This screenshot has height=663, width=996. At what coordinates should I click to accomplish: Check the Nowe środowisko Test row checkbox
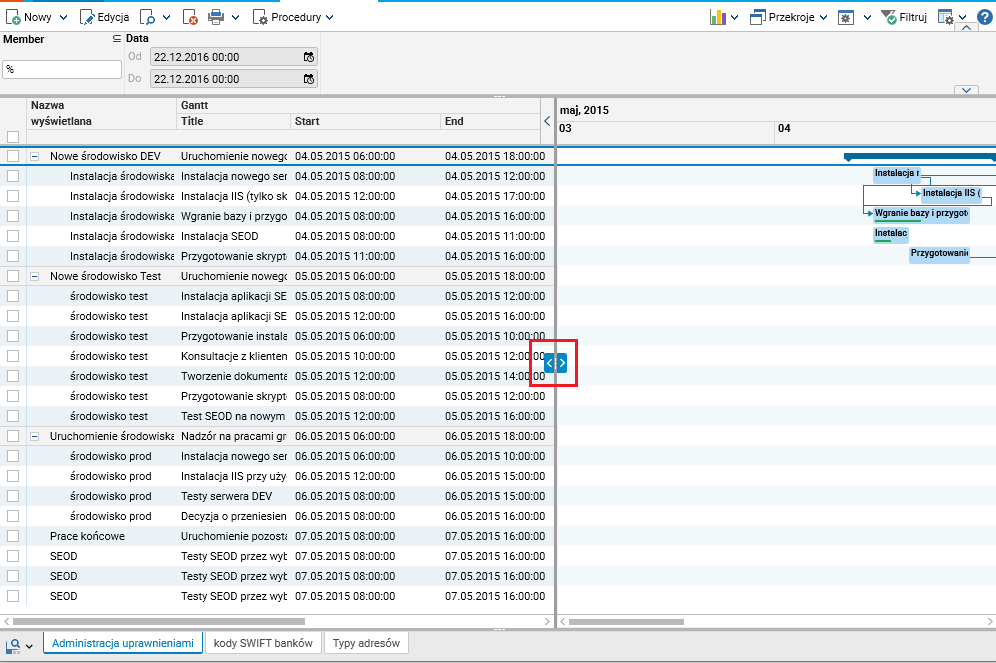point(13,276)
